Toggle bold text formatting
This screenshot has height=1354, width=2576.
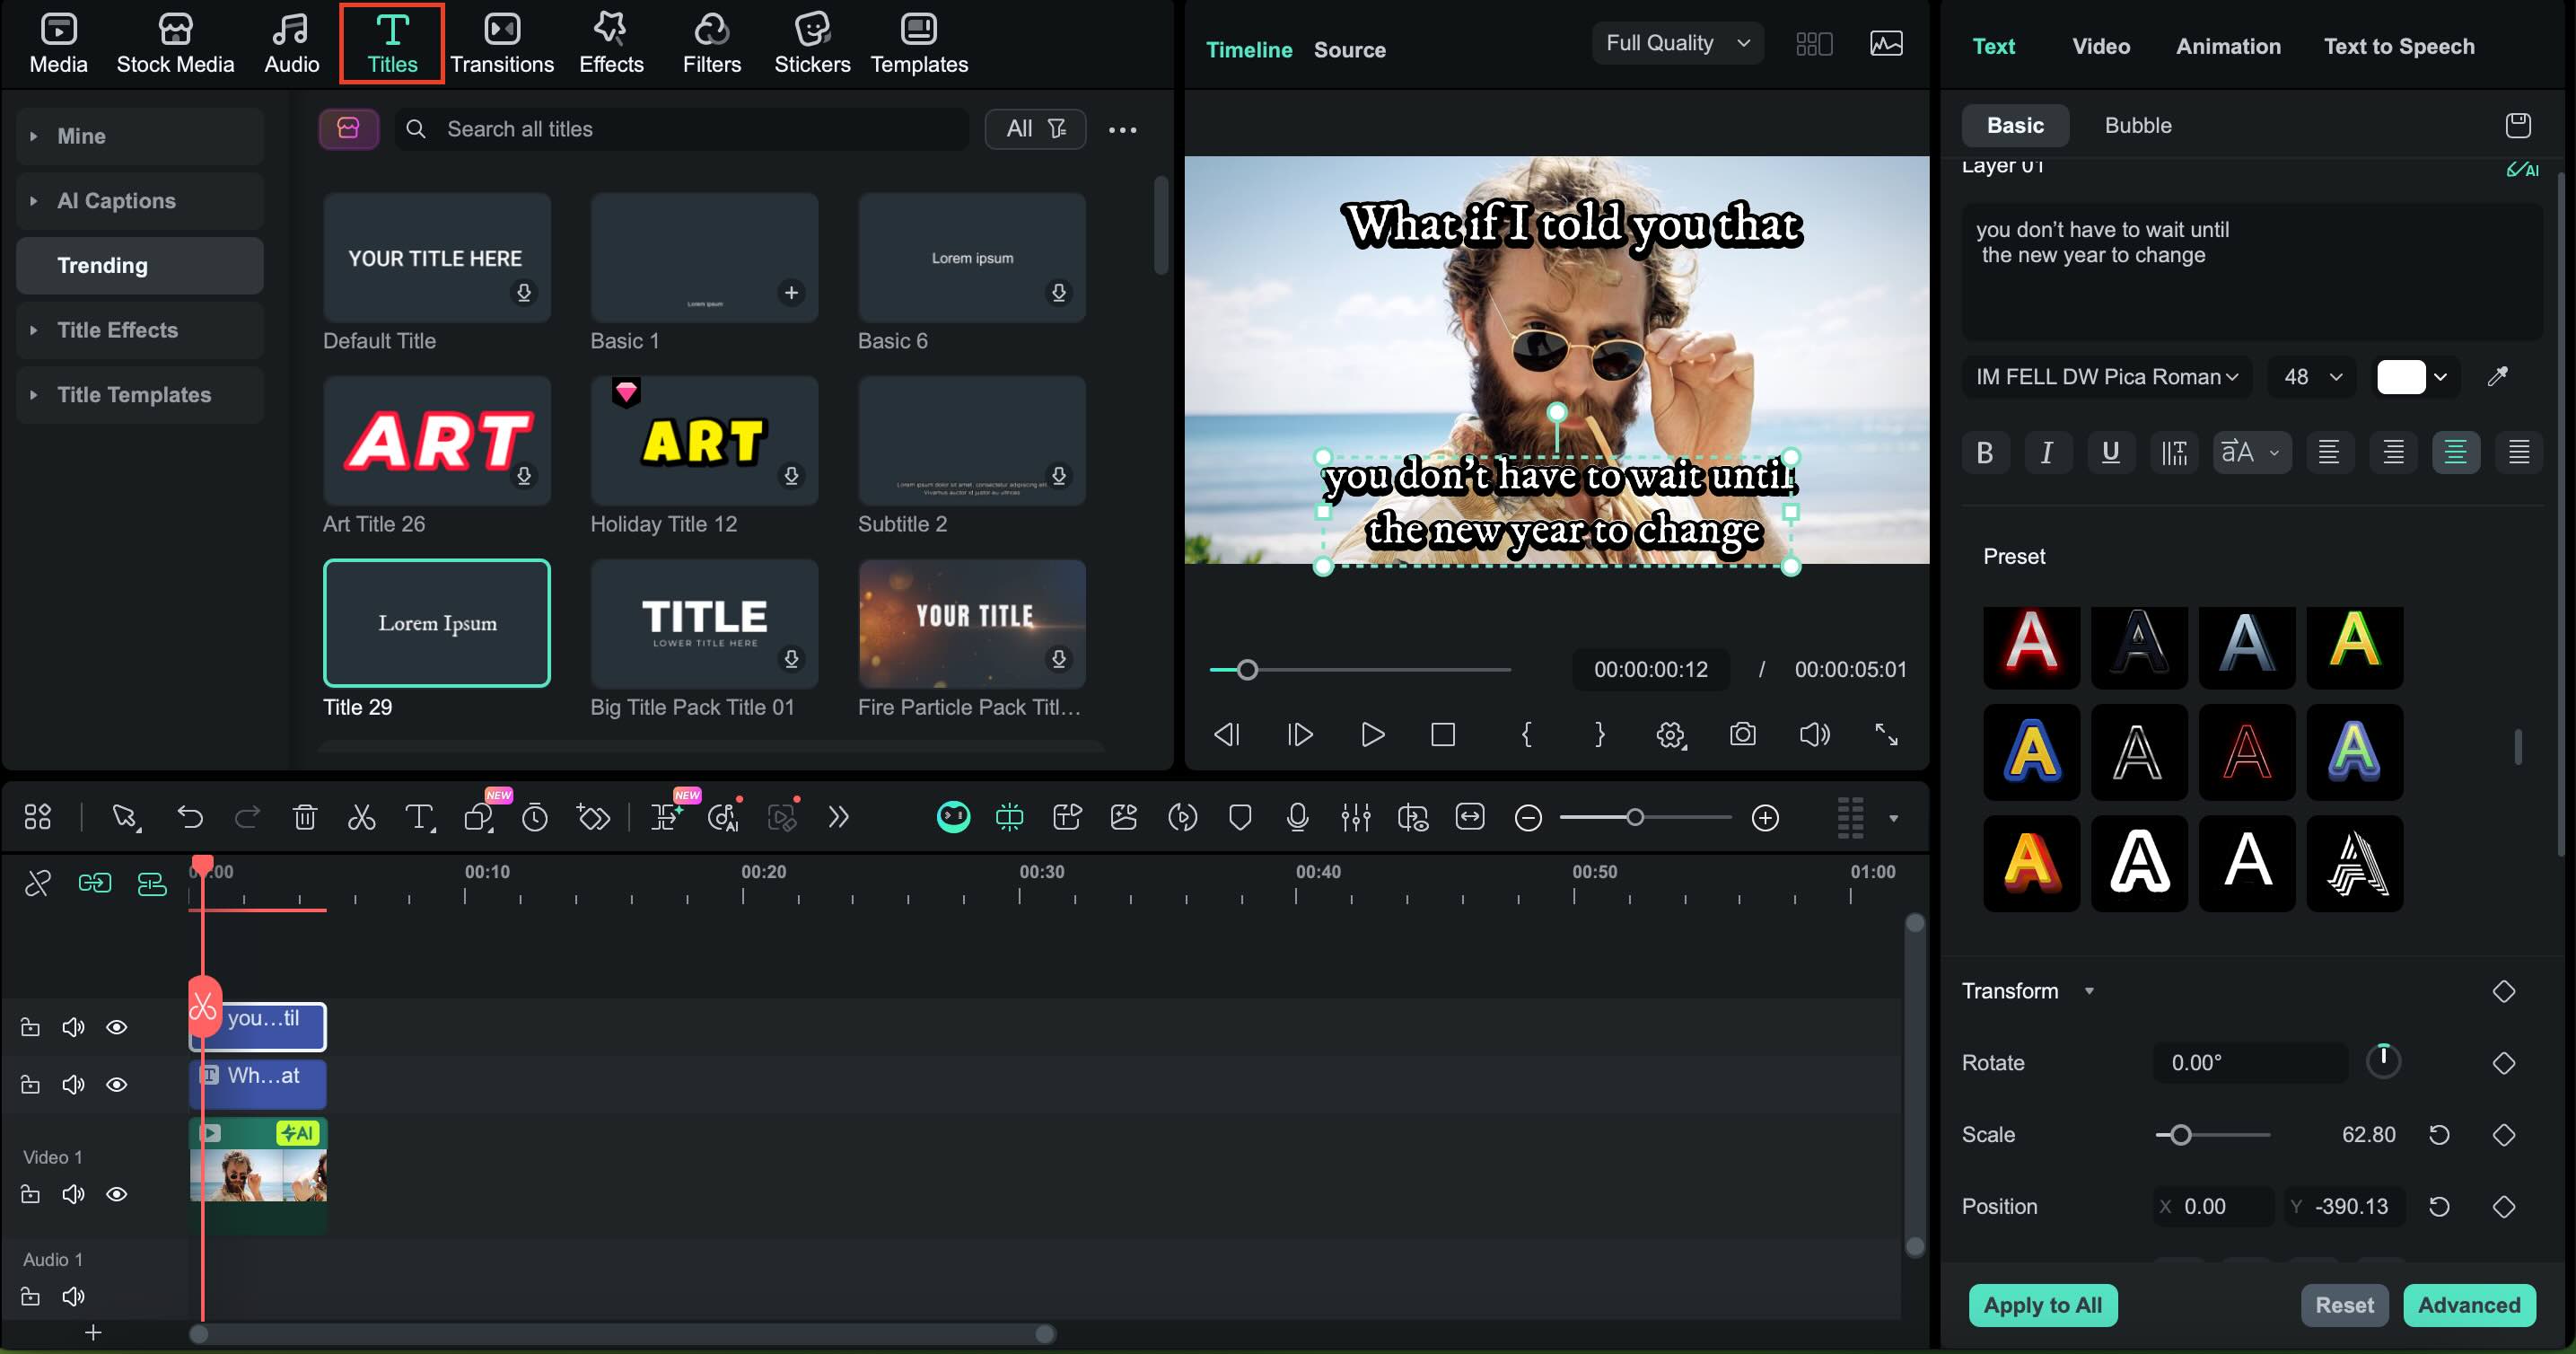[1985, 453]
